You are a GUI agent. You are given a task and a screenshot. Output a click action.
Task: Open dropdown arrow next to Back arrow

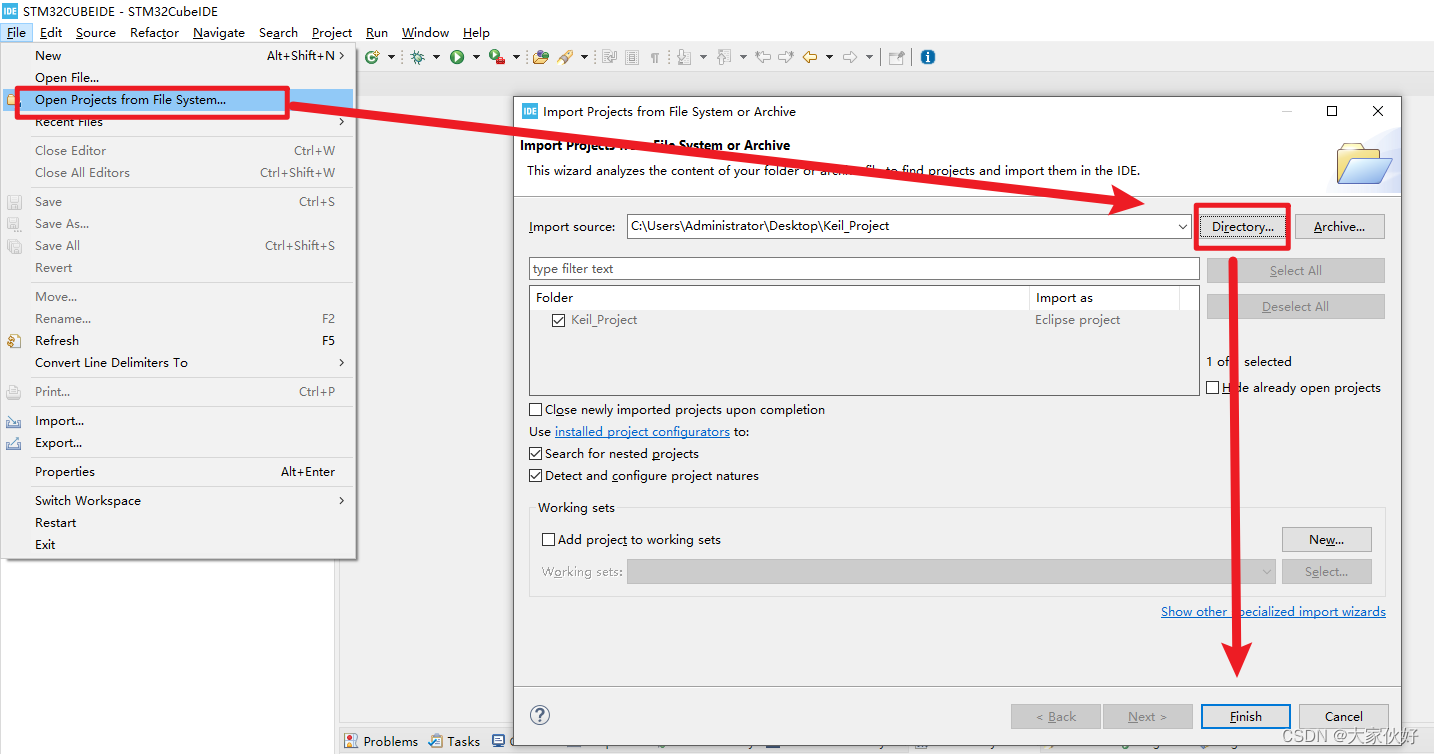coord(829,57)
